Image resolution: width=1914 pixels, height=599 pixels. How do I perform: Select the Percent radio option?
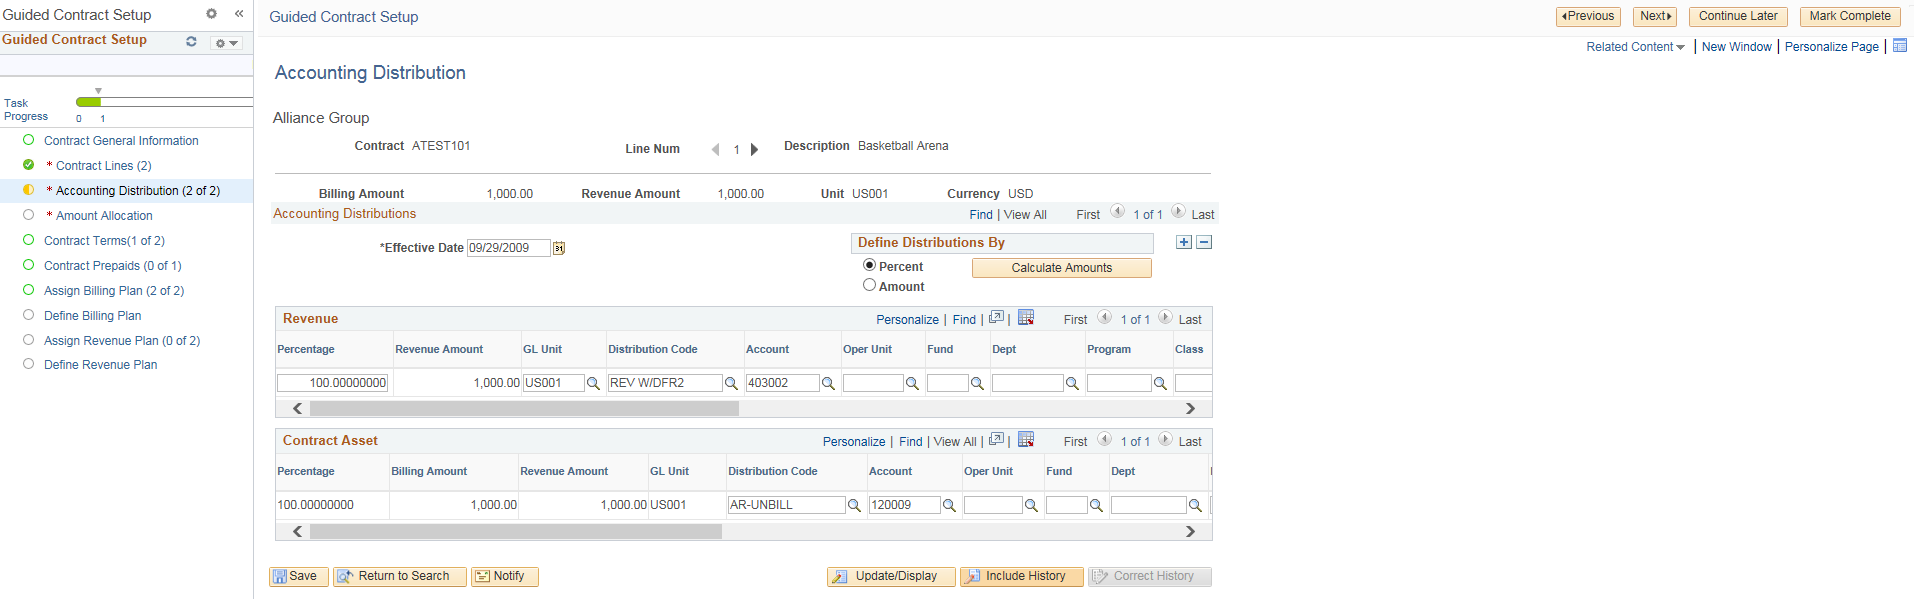tap(869, 265)
